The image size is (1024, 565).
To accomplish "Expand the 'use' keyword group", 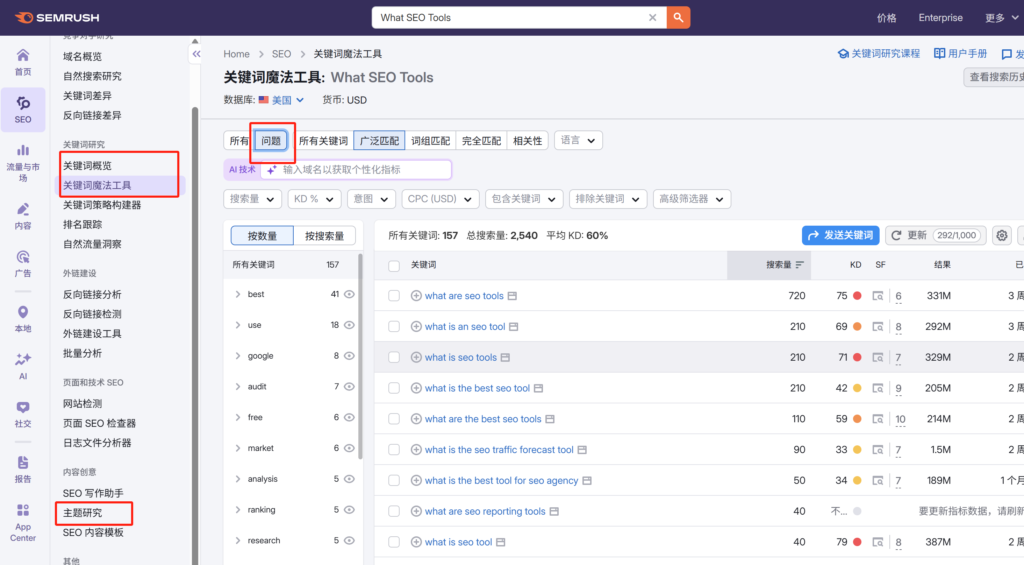I will tap(238, 325).
